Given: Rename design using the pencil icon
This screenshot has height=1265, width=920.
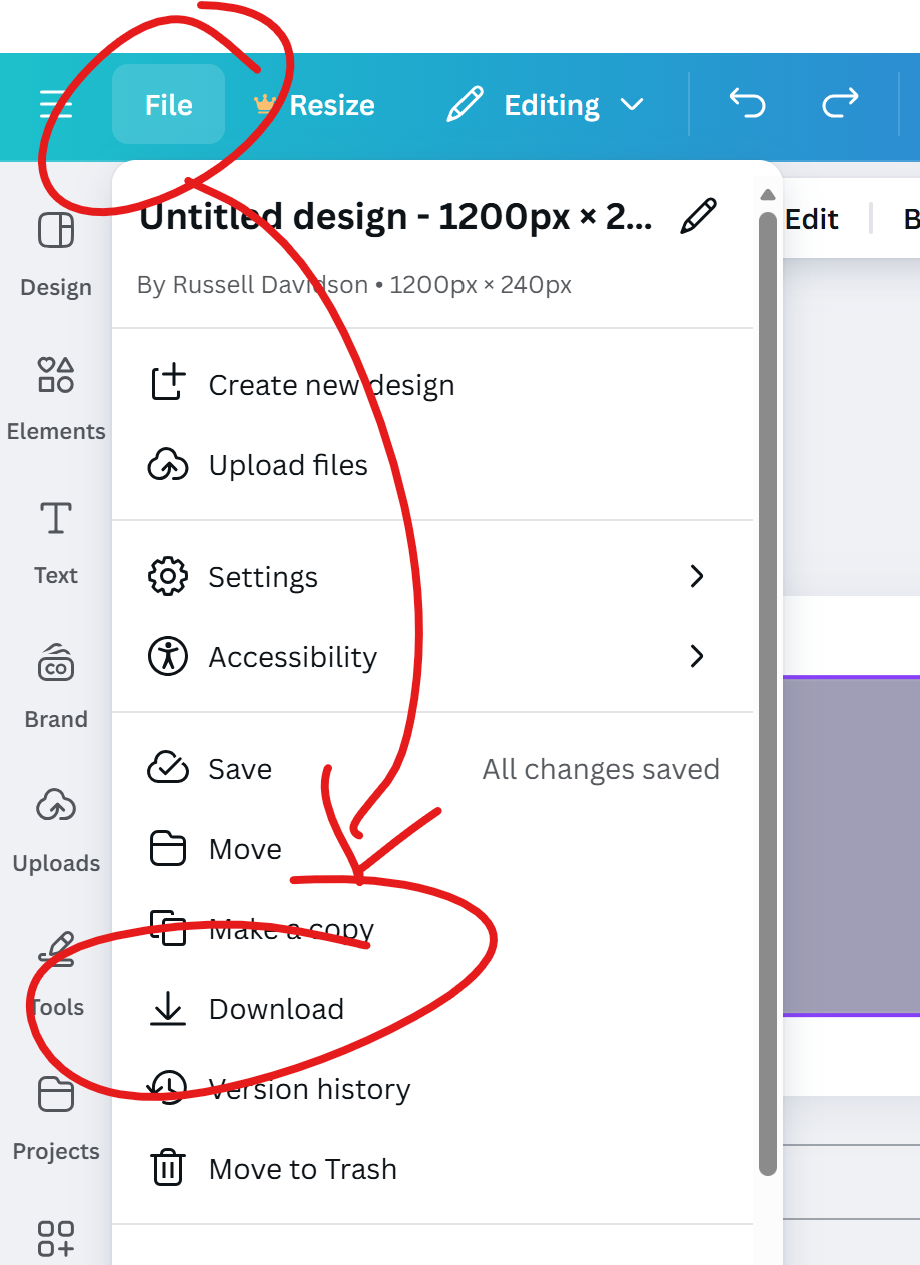Looking at the screenshot, I should 698,216.
